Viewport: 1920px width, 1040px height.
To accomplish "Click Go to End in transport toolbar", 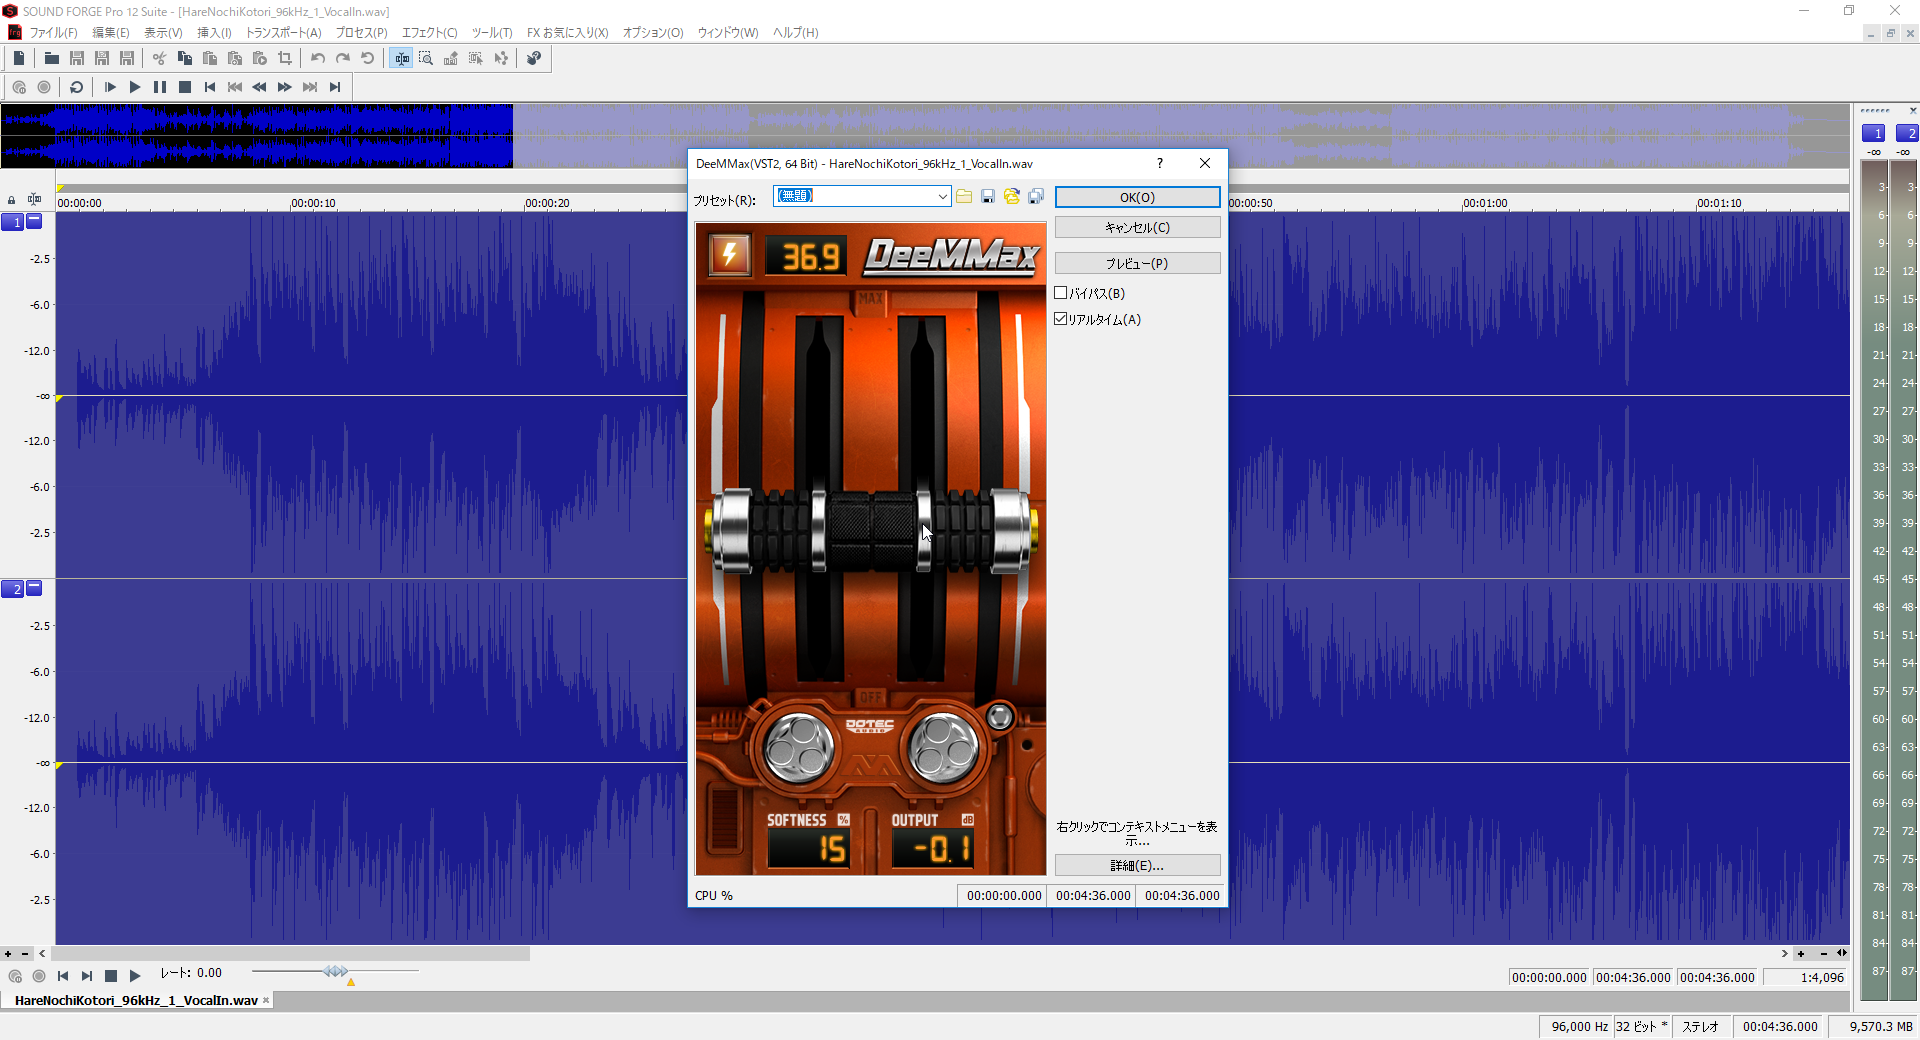I will (335, 87).
